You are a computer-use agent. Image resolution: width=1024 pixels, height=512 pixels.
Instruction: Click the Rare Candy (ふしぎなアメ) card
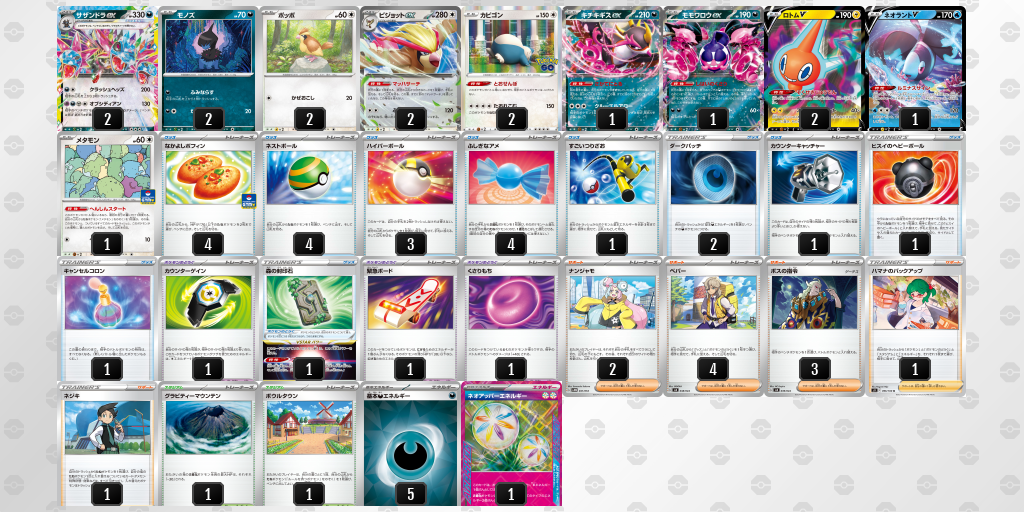pyautogui.click(x=511, y=195)
